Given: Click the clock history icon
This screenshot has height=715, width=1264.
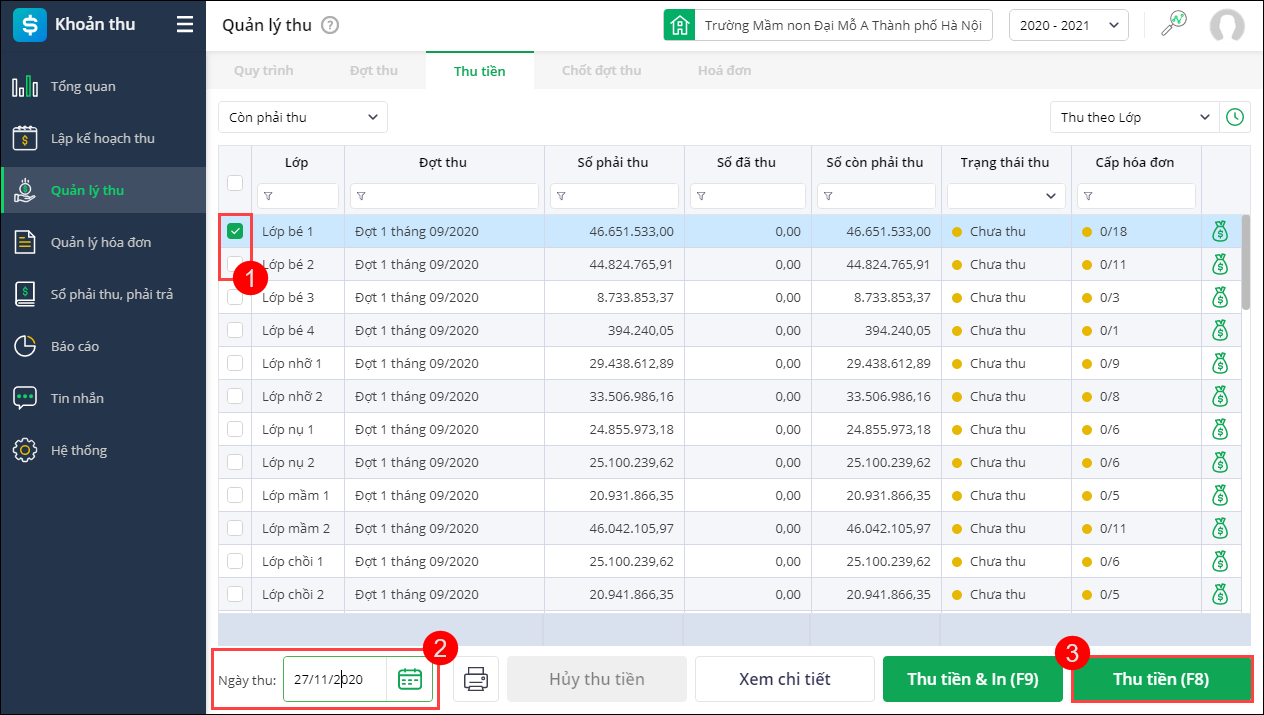Looking at the screenshot, I should 1235,117.
